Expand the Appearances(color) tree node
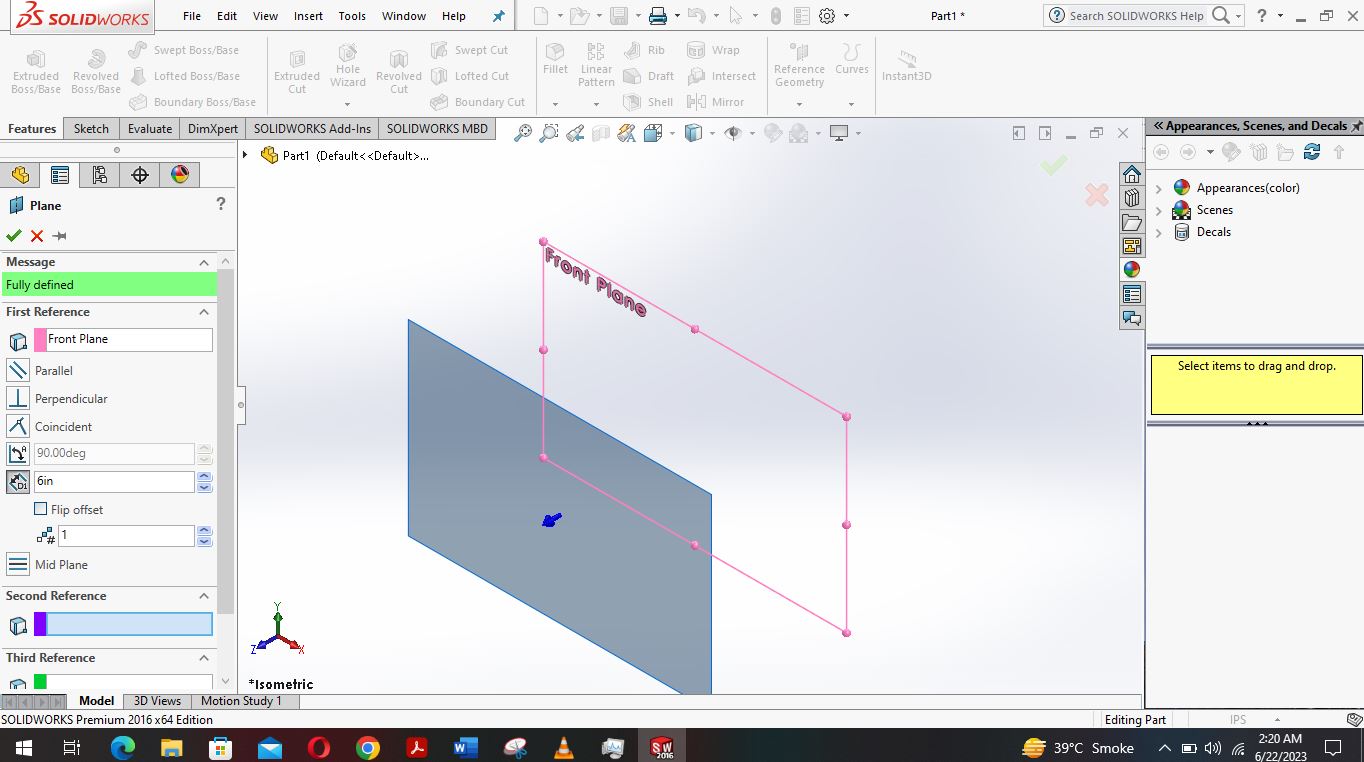Image resolution: width=1364 pixels, height=762 pixels. point(1159,188)
